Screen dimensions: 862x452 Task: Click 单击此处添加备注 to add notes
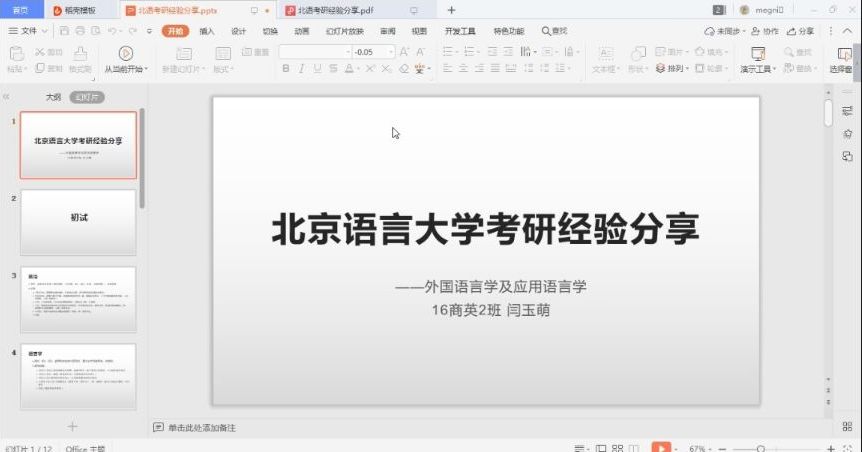coord(201,428)
